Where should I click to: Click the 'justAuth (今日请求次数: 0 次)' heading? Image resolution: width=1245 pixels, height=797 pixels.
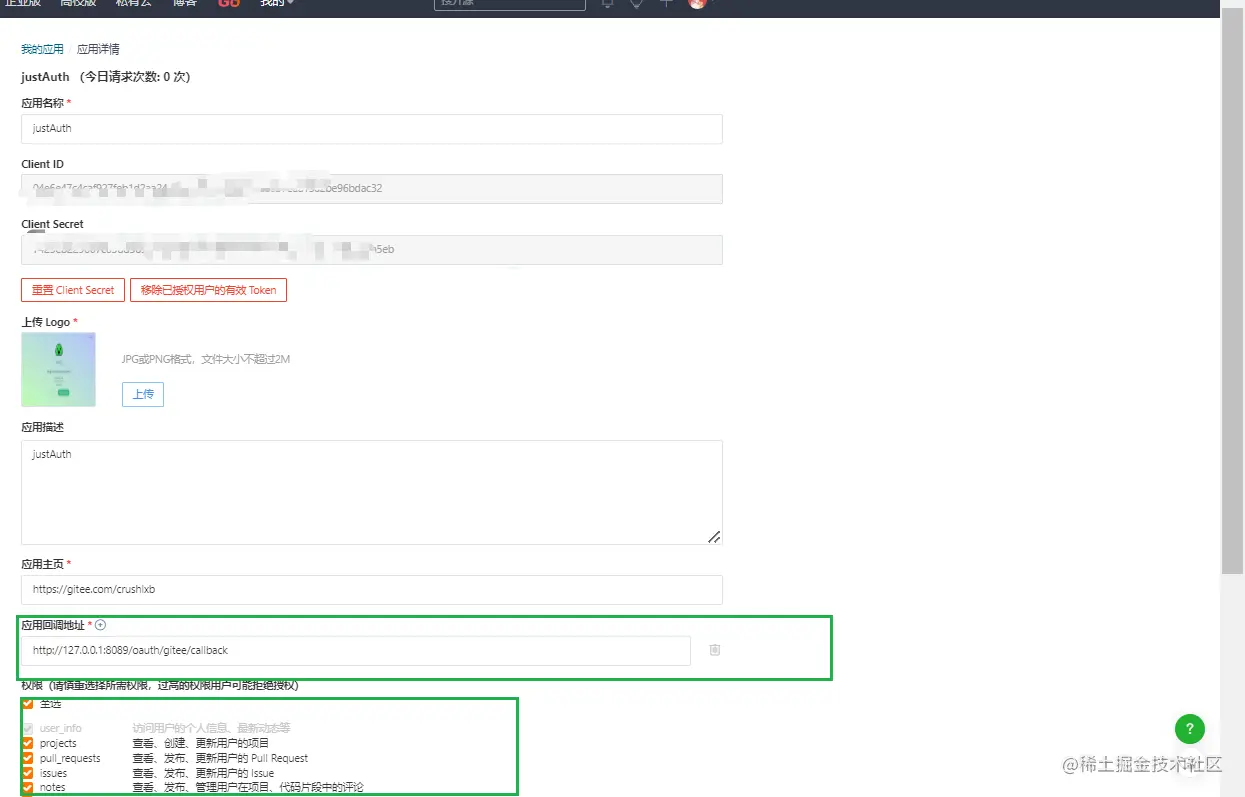click(105, 77)
